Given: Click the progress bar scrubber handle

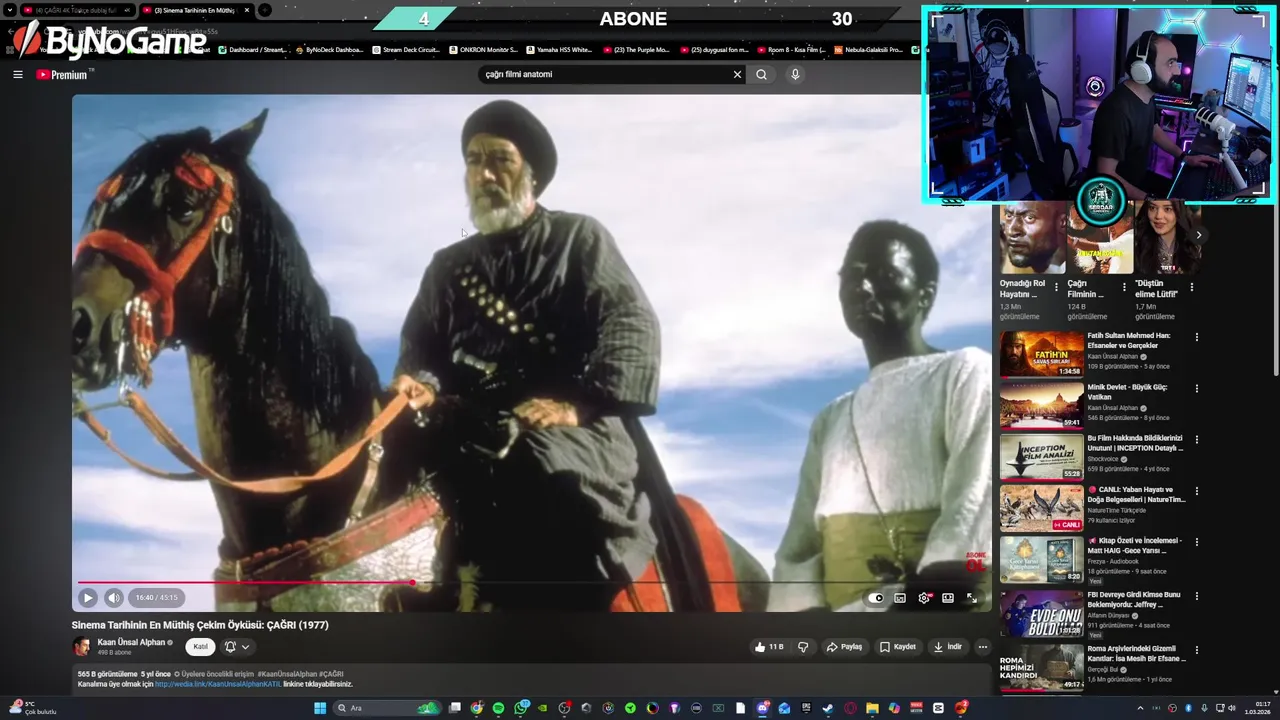Looking at the screenshot, I should point(412,582).
